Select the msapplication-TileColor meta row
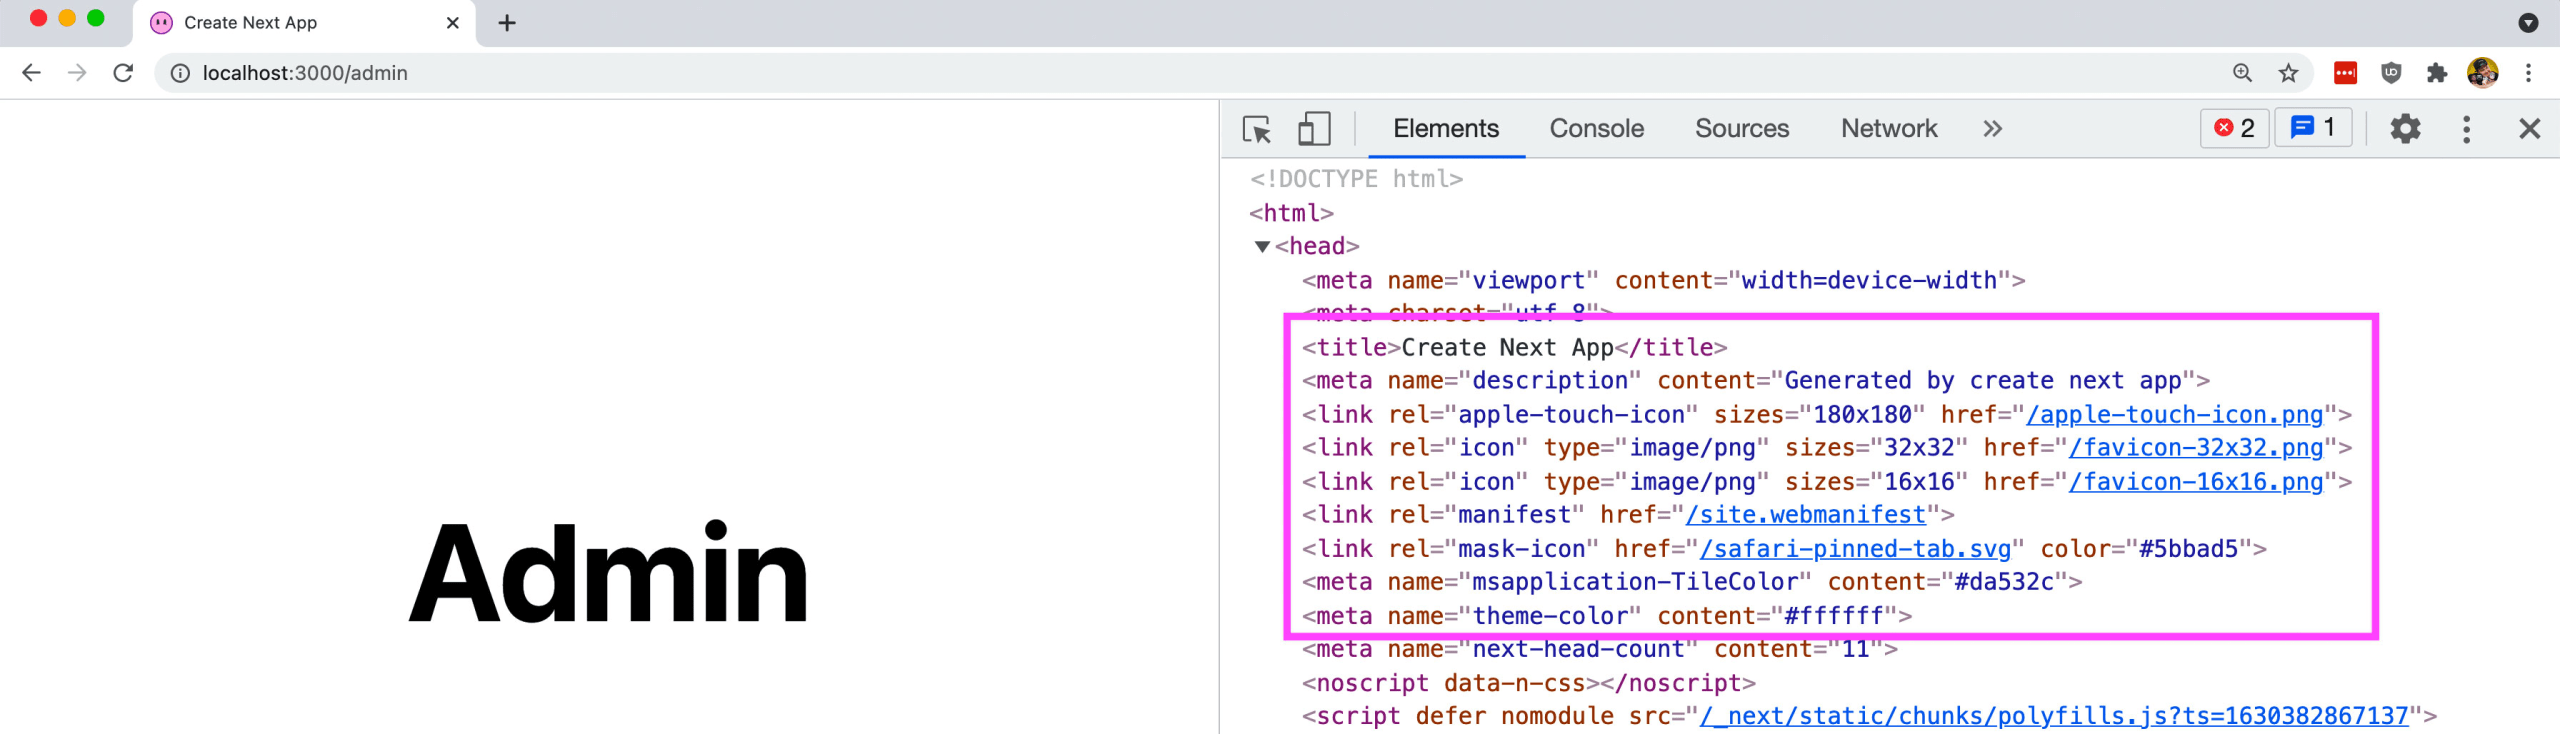2560x734 pixels. point(1691,582)
